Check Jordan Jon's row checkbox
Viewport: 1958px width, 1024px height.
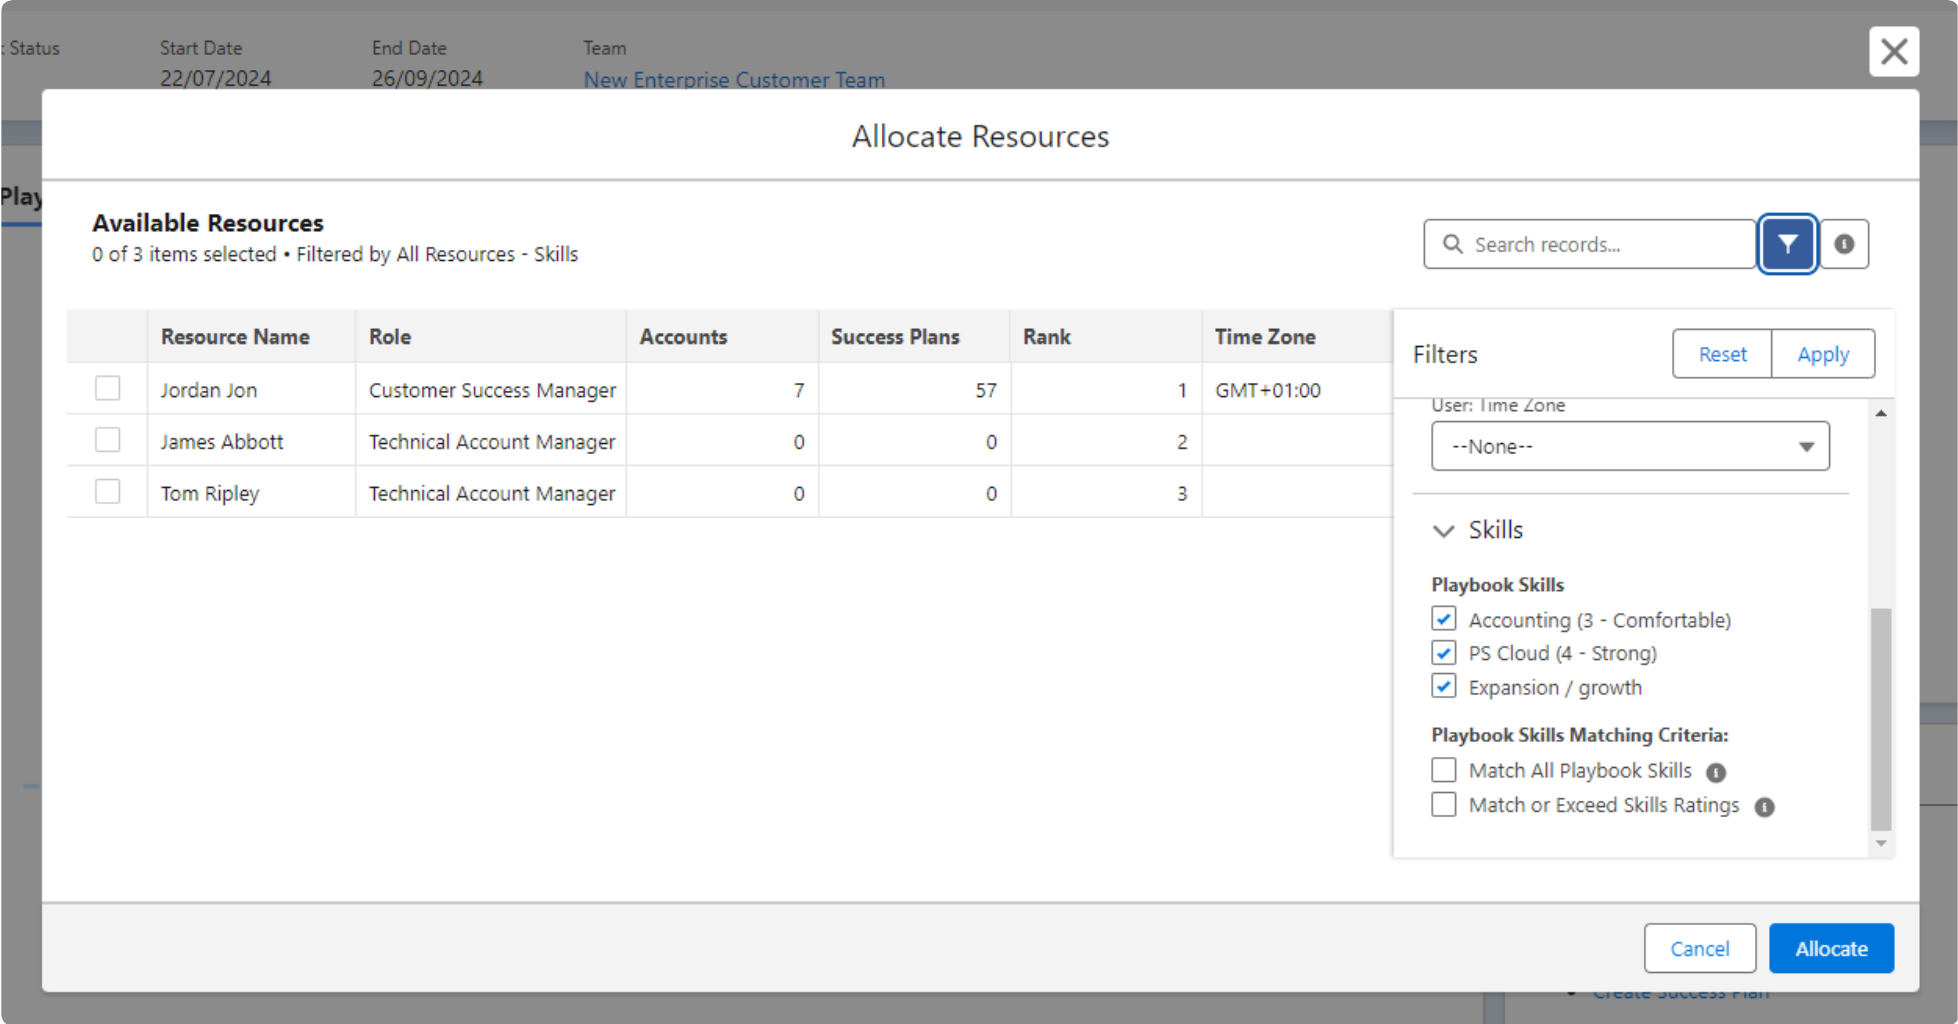point(107,388)
